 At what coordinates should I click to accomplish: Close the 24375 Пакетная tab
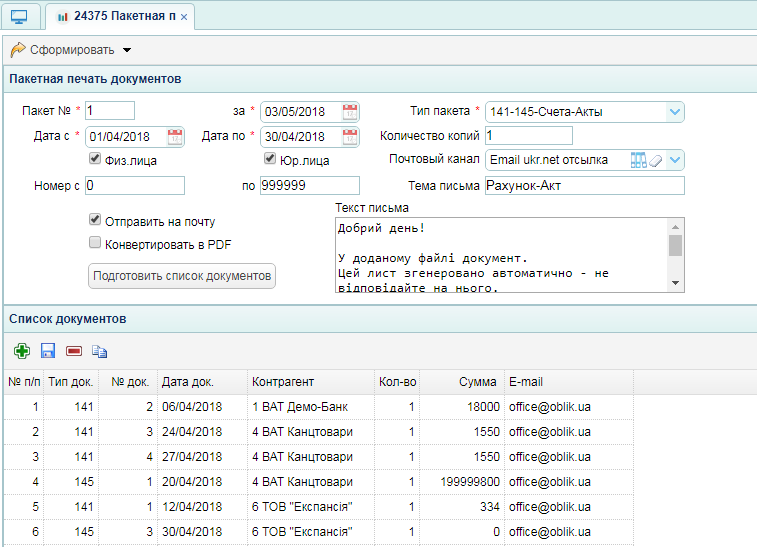tap(184, 17)
